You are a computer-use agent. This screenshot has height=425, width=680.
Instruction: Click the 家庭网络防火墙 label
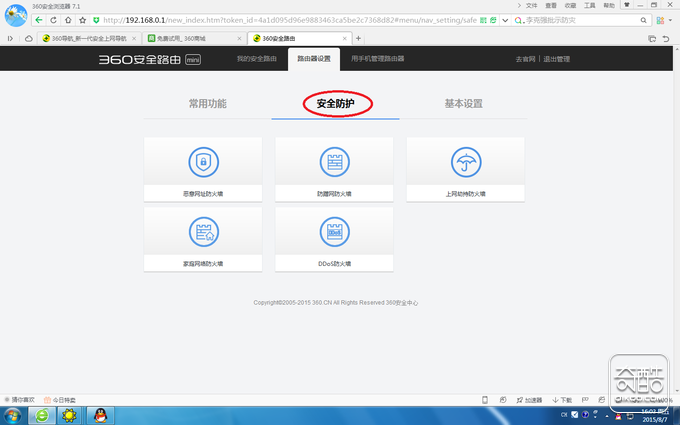pos(203,264)
